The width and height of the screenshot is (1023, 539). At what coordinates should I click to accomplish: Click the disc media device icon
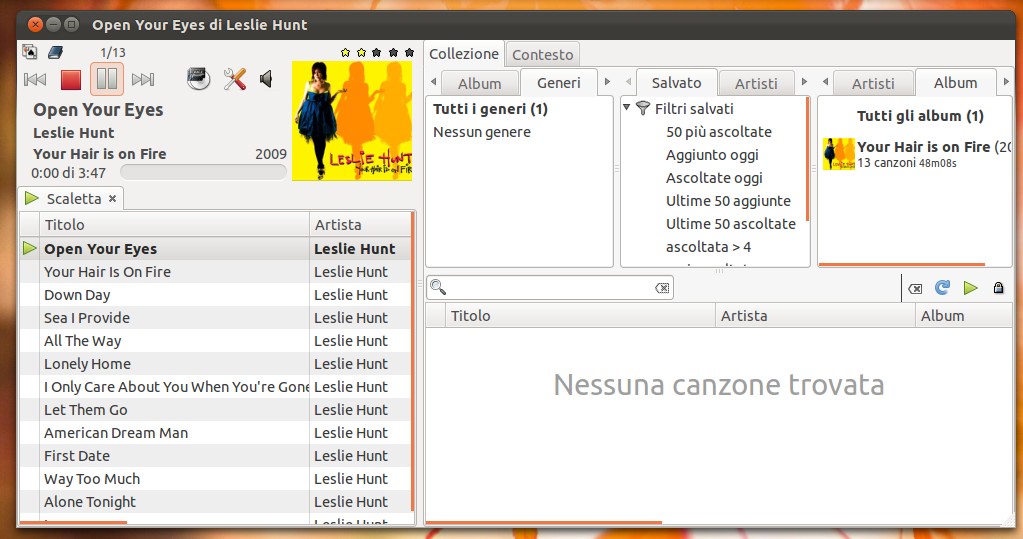tap(198, 79)
